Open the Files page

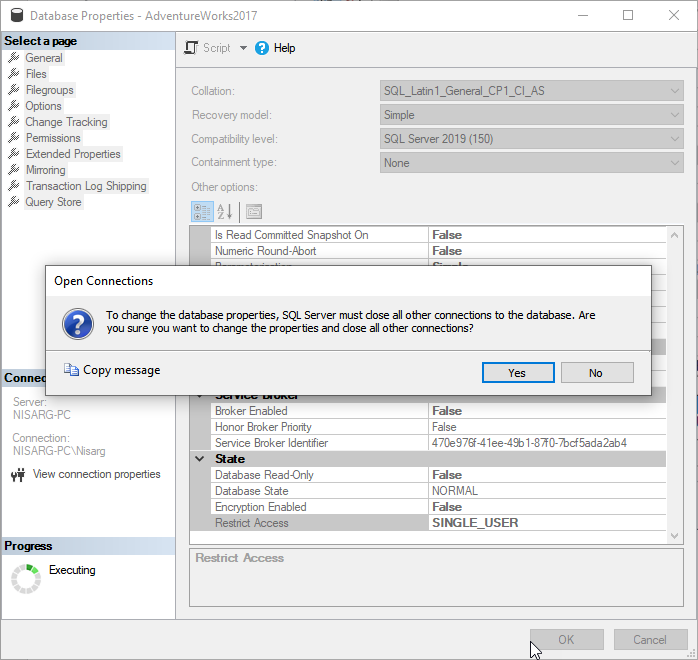[36, 74]
